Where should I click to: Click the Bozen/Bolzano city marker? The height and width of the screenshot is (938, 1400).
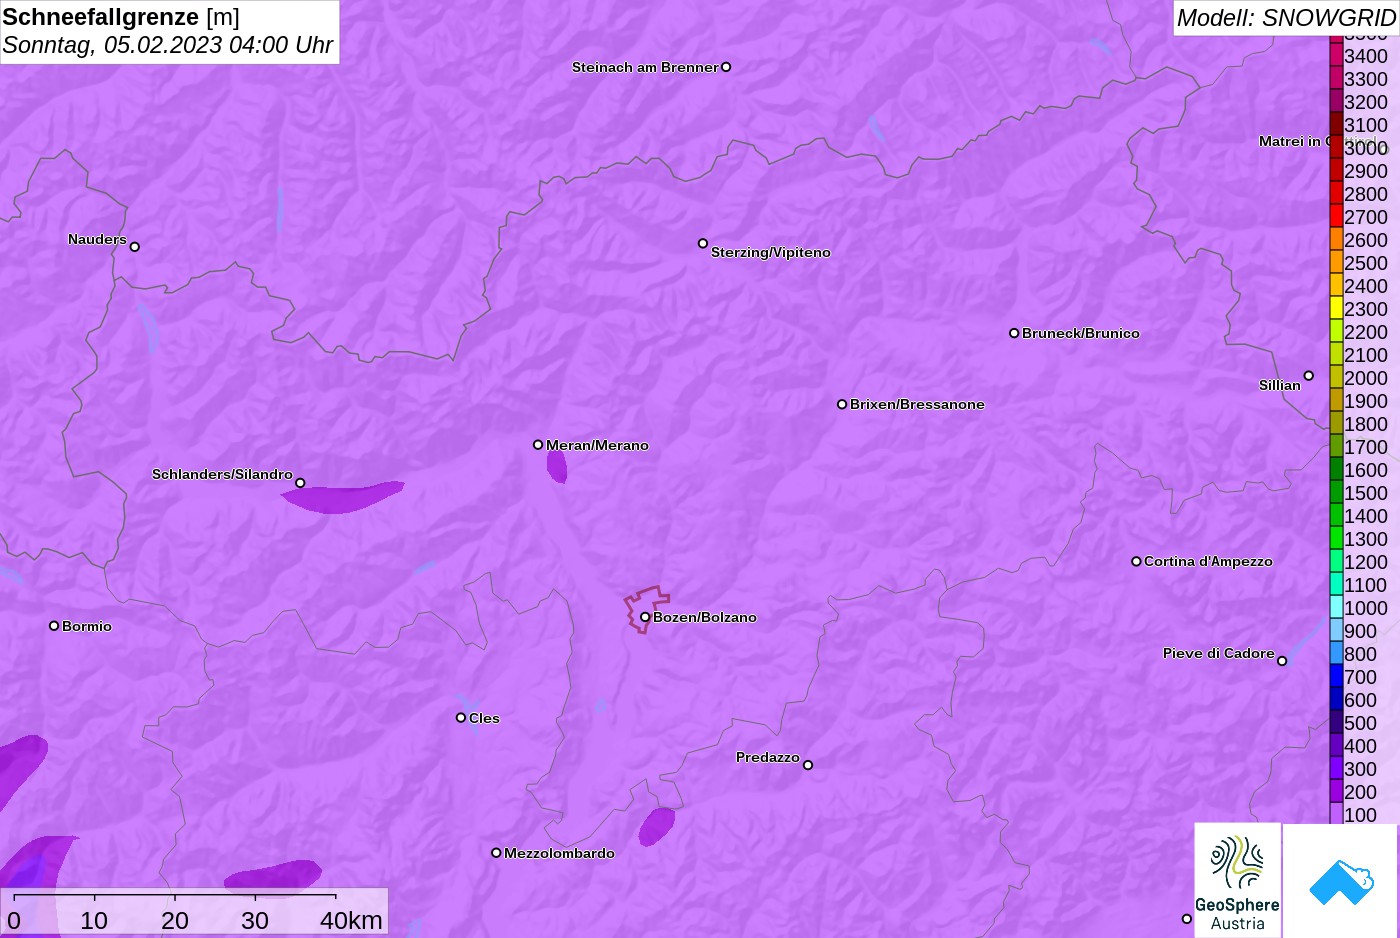(x=645, y=617)
